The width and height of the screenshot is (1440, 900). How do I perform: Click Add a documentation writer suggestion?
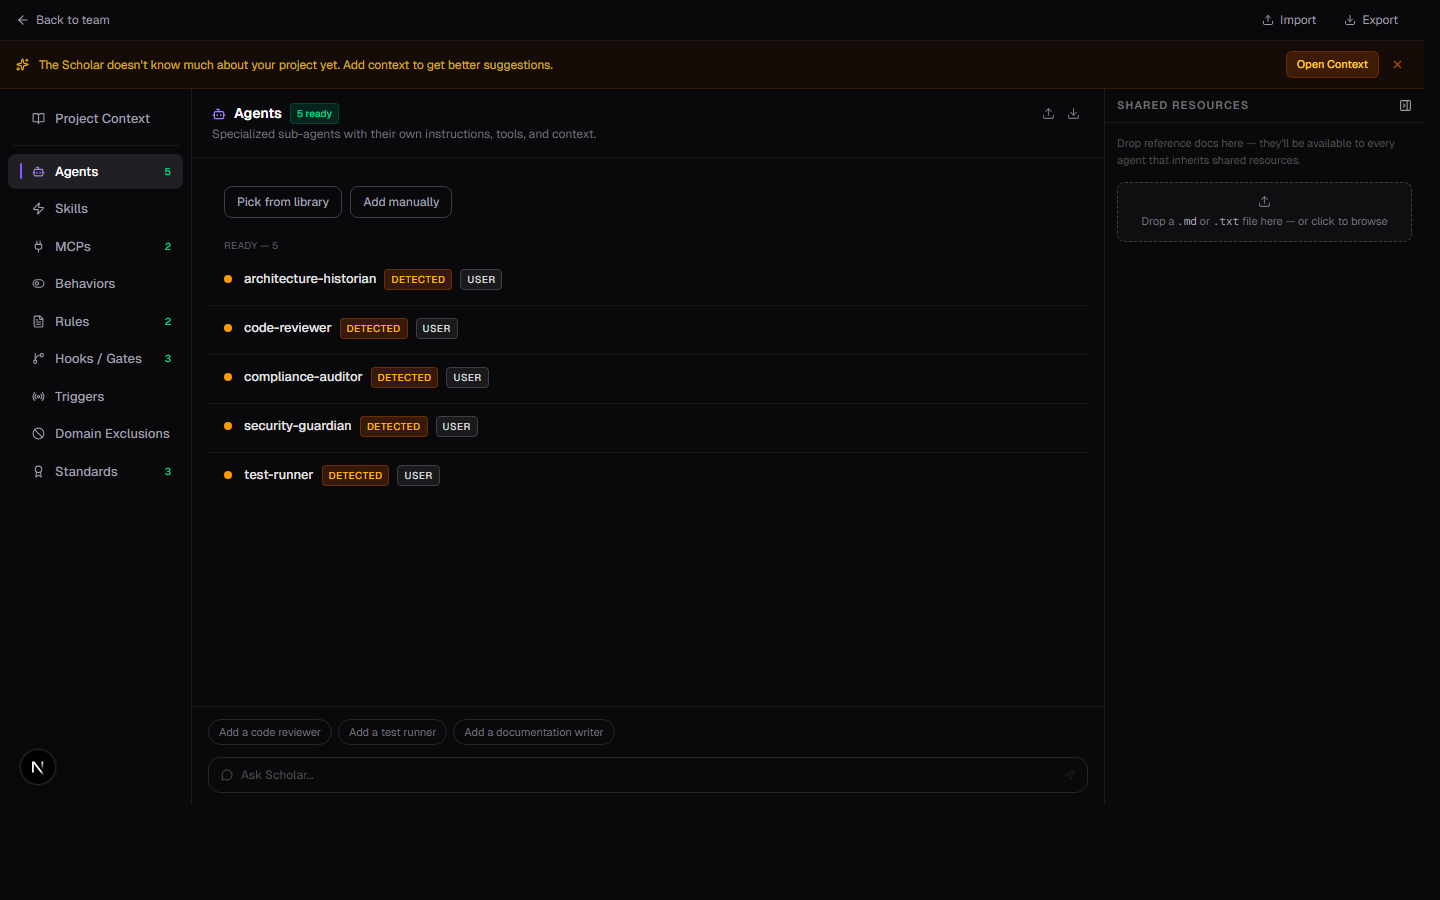coord(534,733)
